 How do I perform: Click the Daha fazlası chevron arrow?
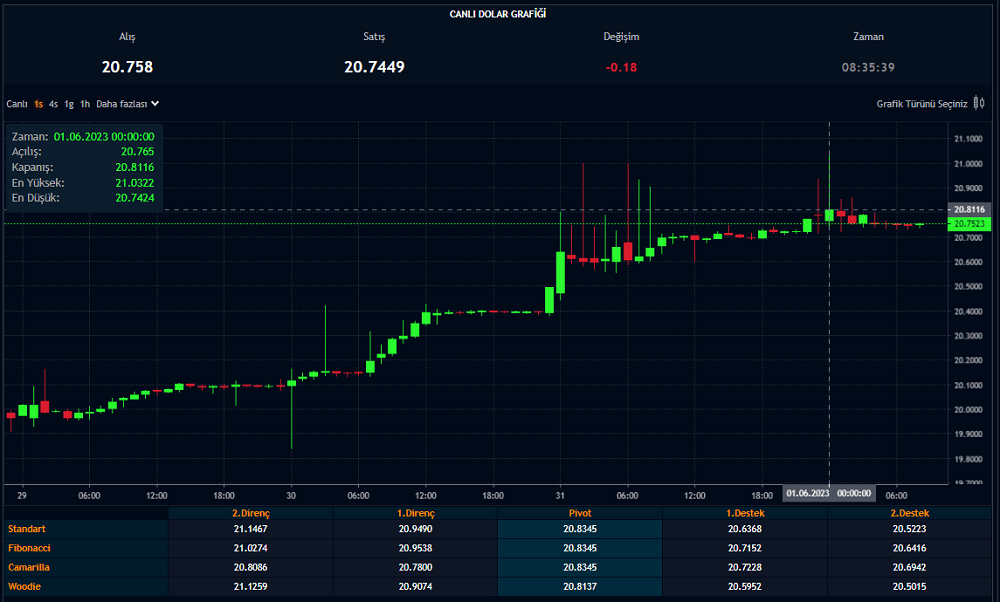[155, 103]
